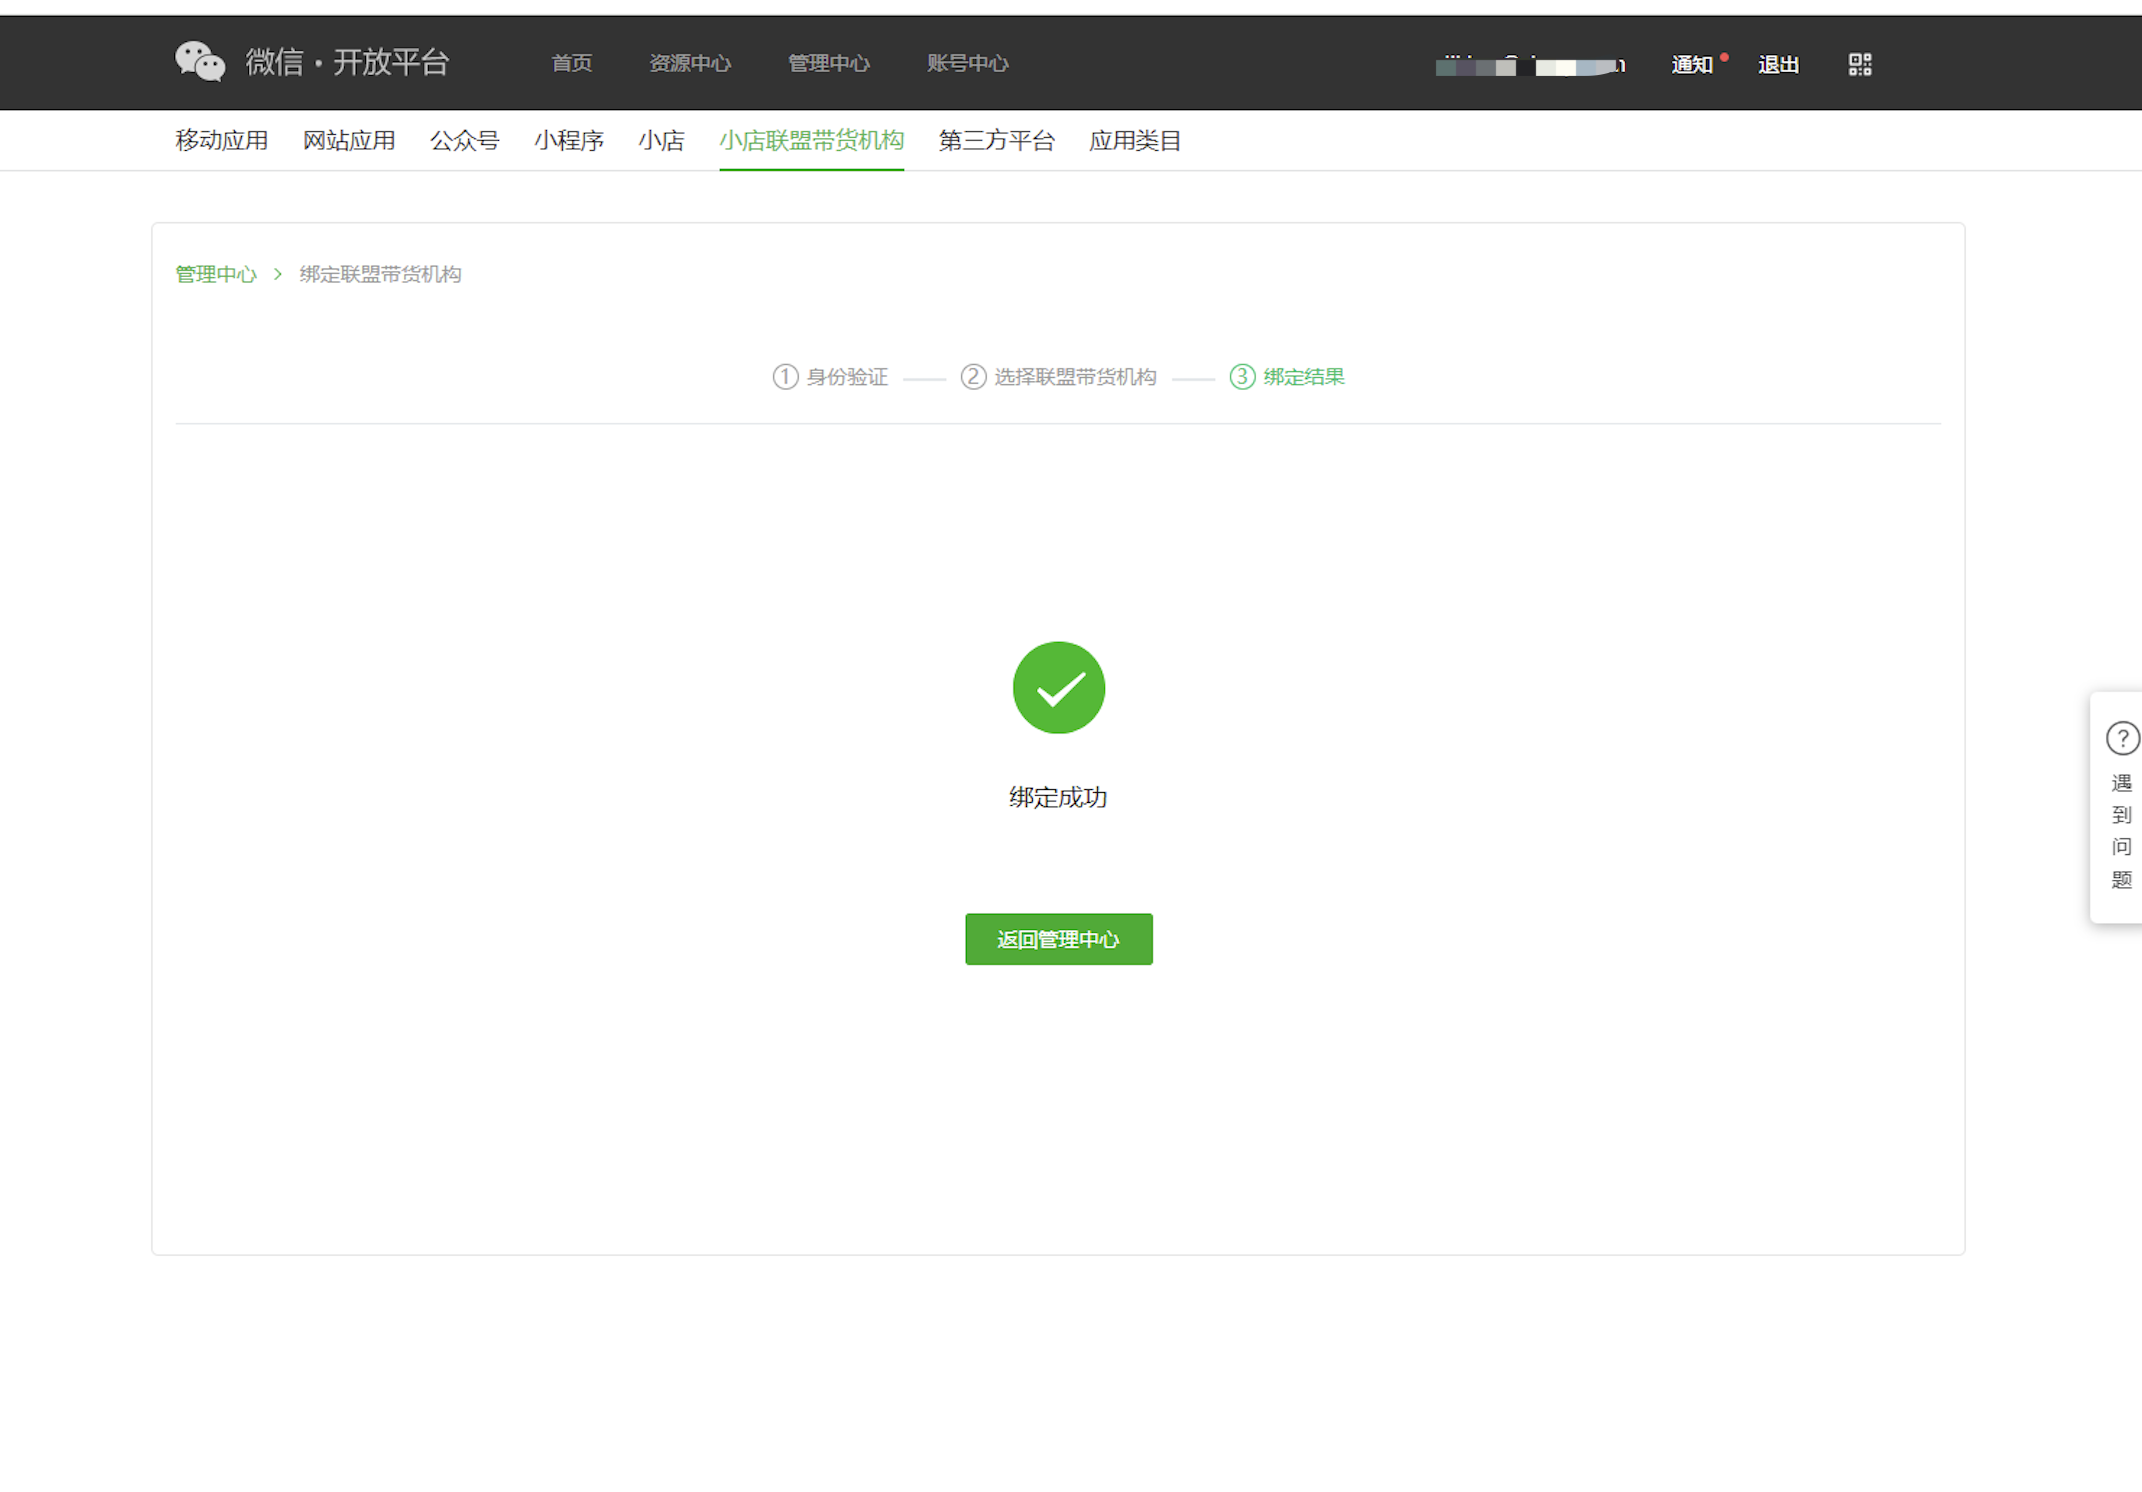Open 账号中心 in top navigation
Image resolution: width=2142 pixels, height=1492 pixels.
click(967, 64)
